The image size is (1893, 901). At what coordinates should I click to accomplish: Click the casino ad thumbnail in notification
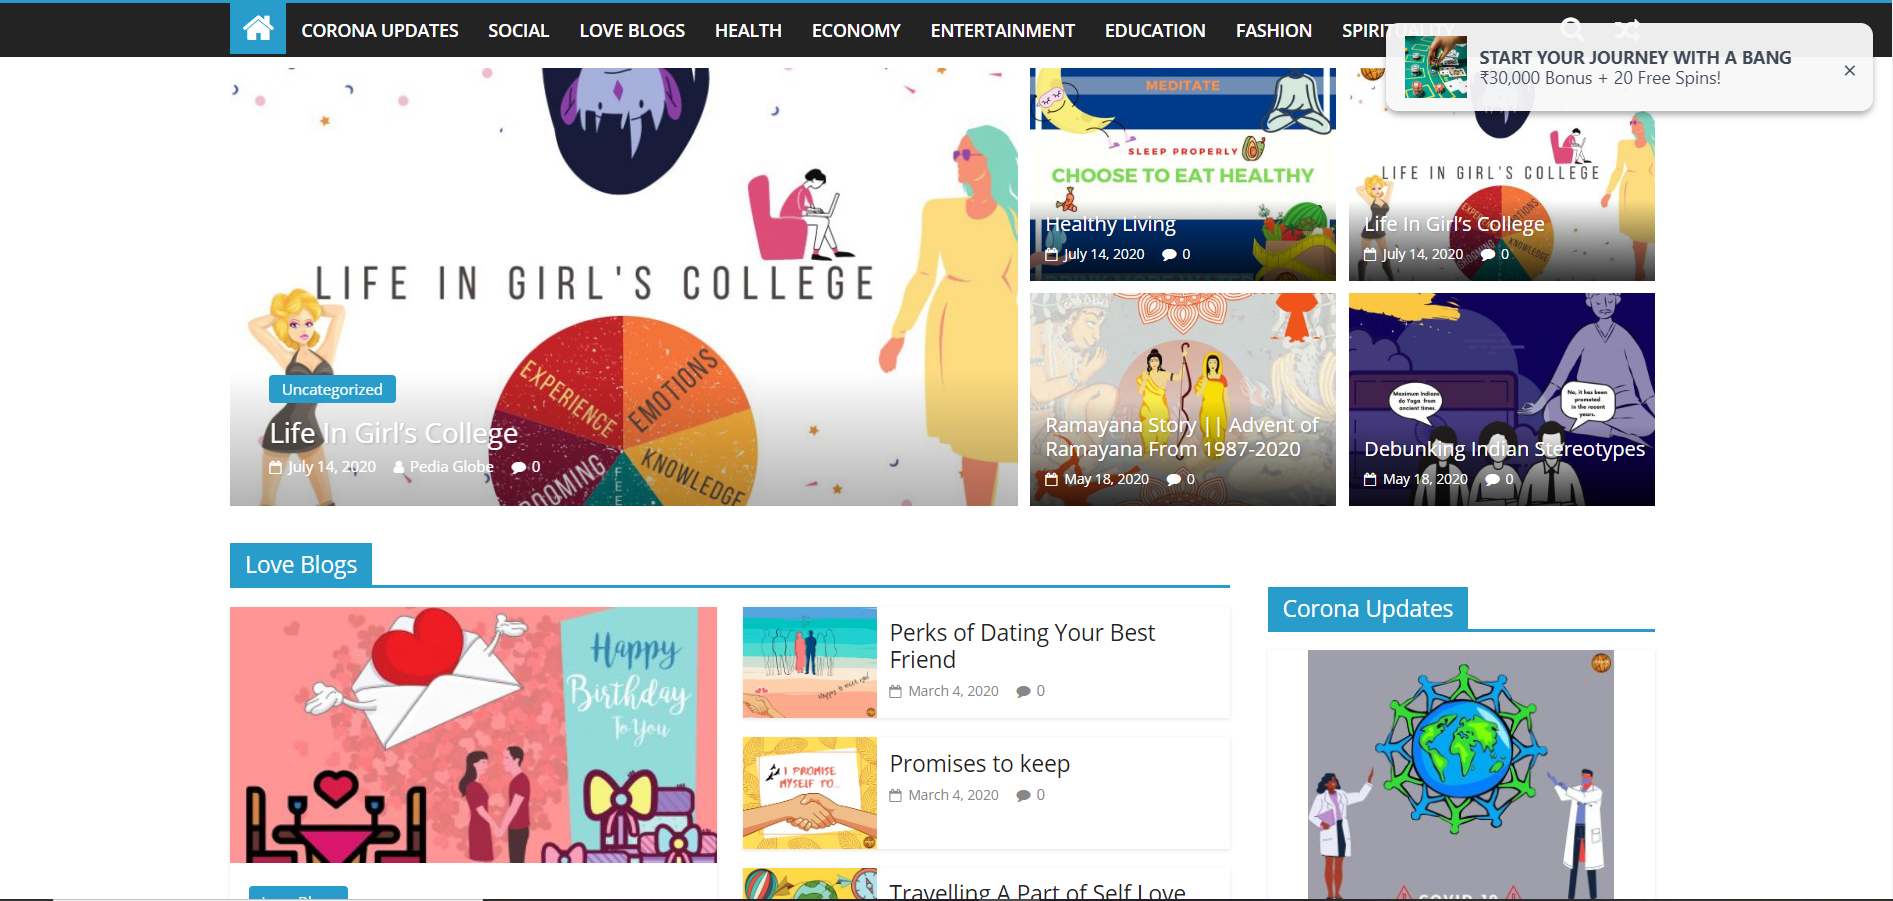click(1435, 67)
